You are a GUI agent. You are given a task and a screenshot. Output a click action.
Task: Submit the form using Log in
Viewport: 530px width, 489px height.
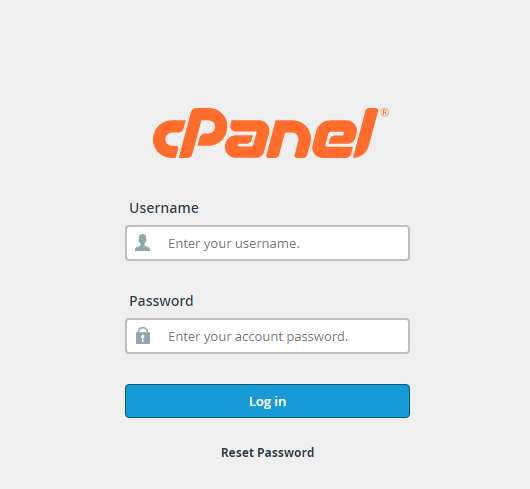(267, 401)
